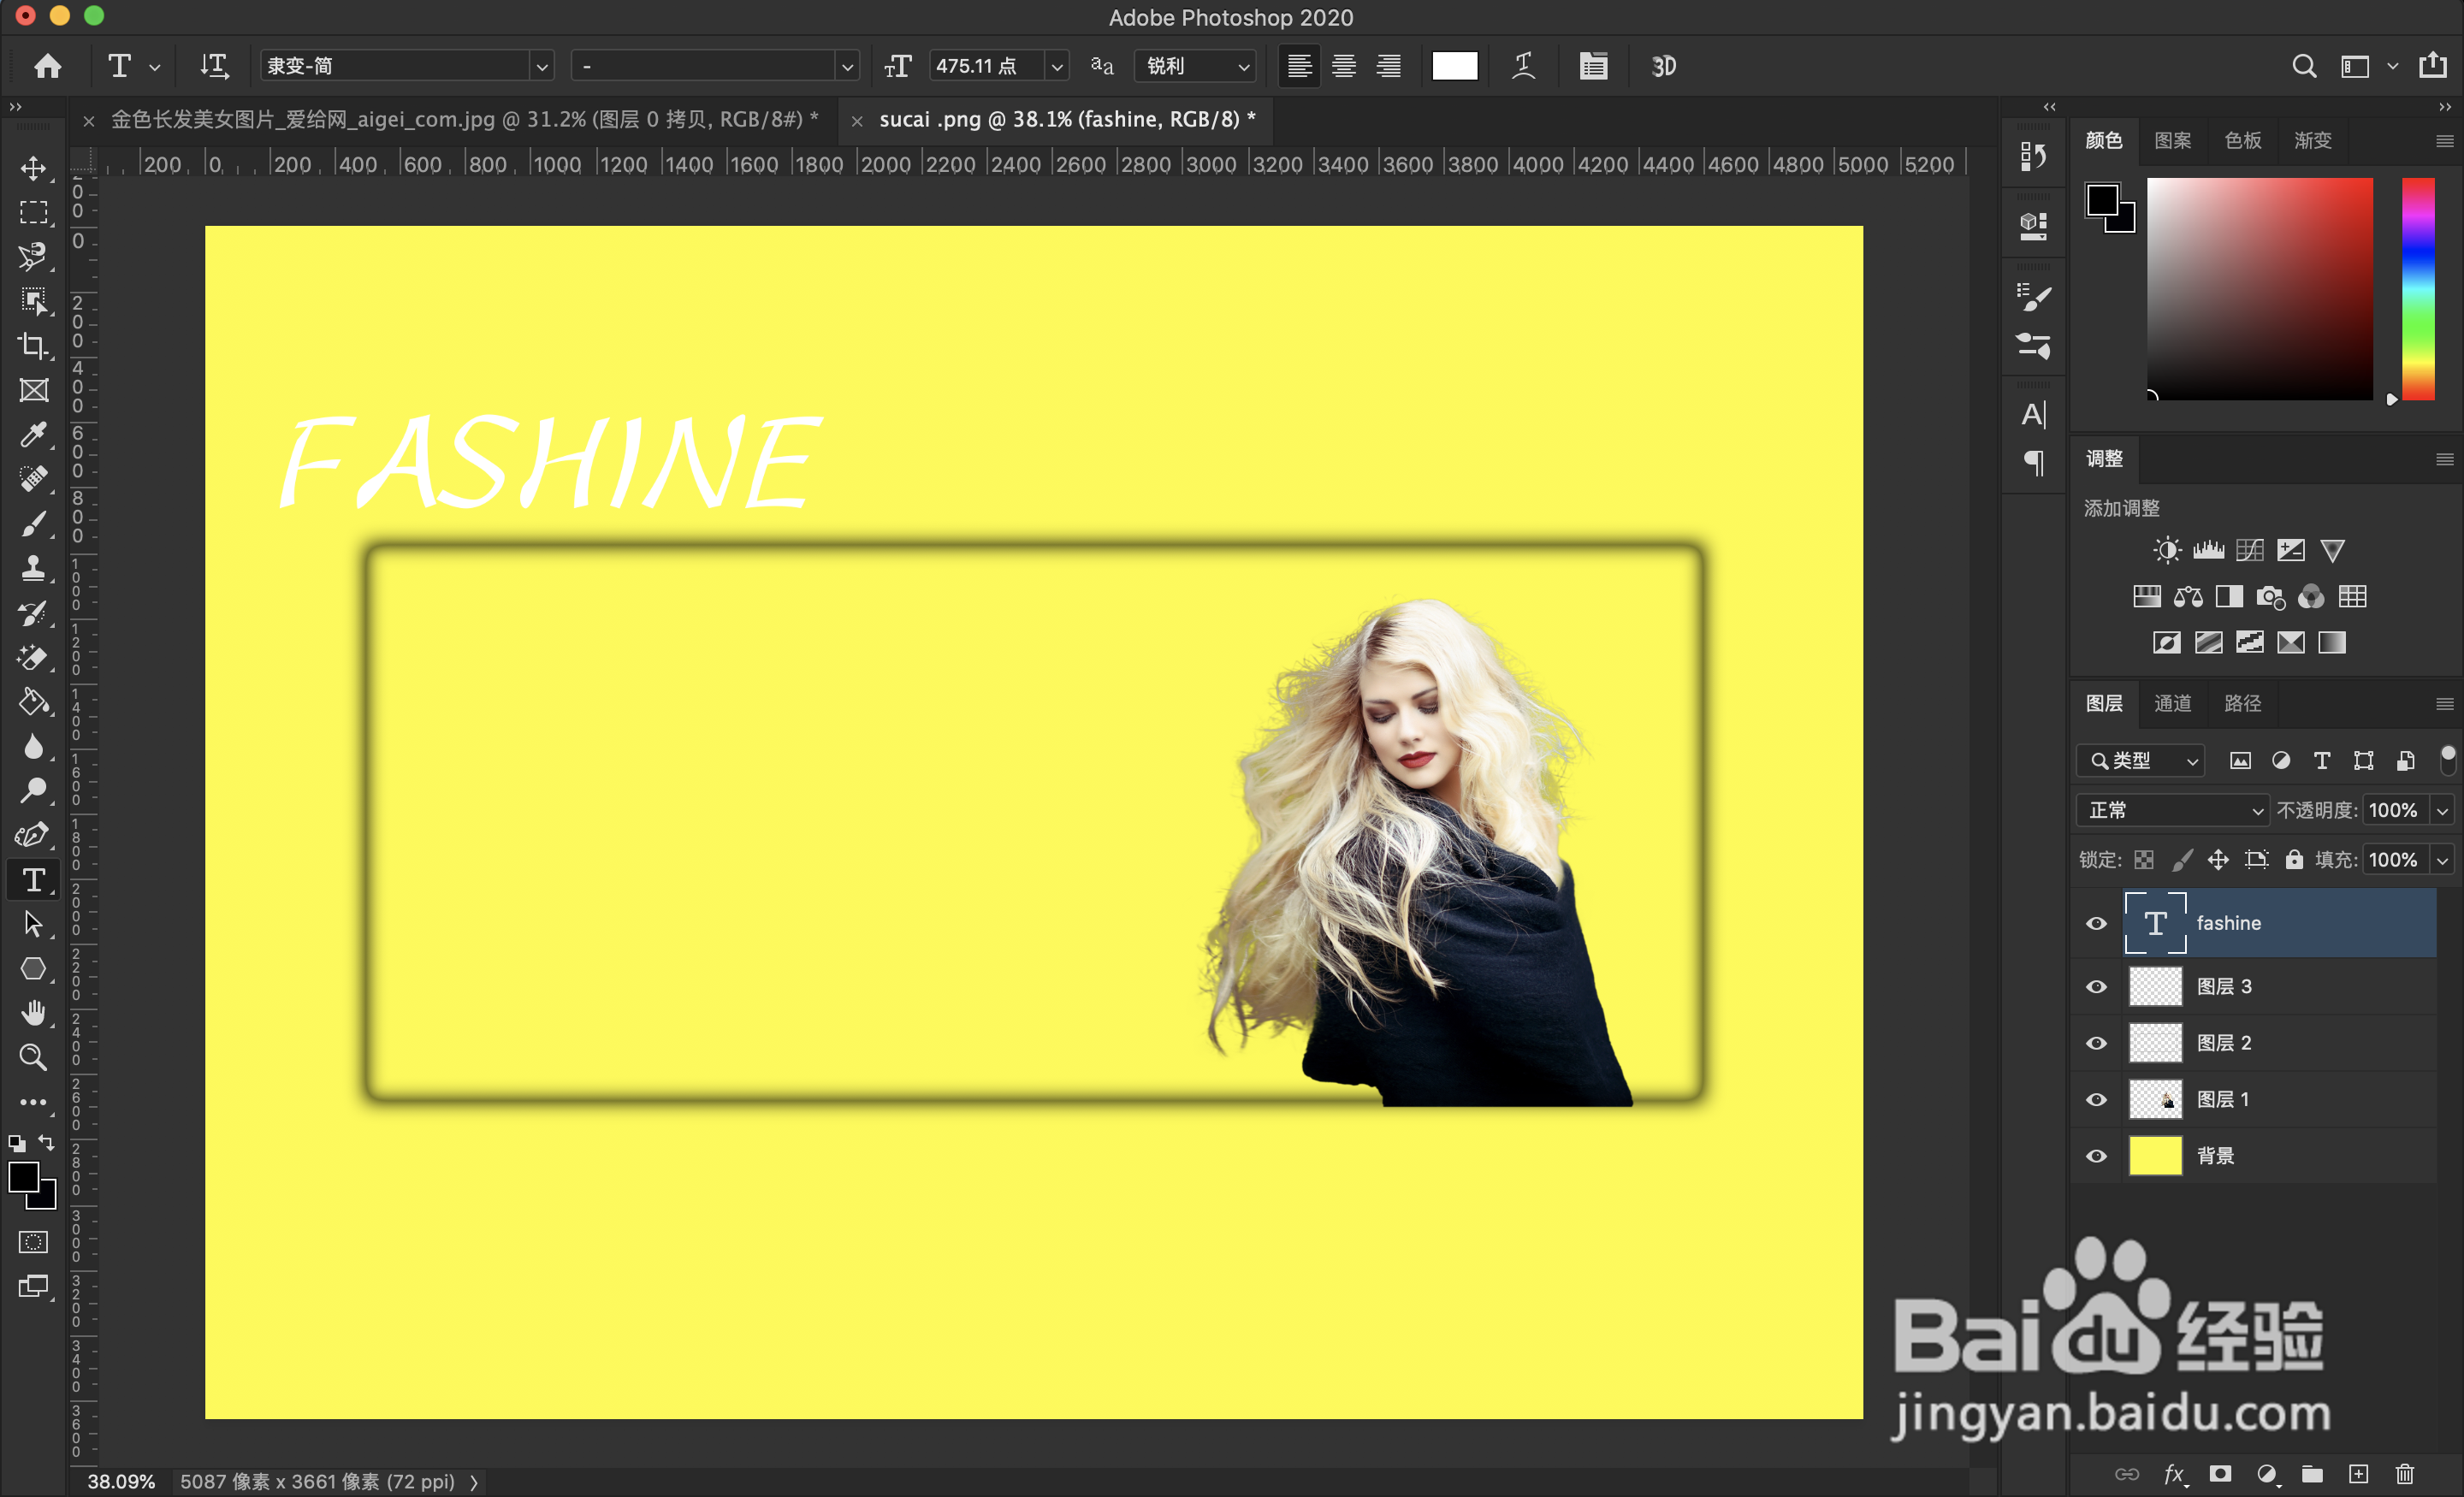This screenshot has height=1497, width=2464.
Task: Hide the 背景 layer
Action: pyautogui.click(x=2096, y=1156)
